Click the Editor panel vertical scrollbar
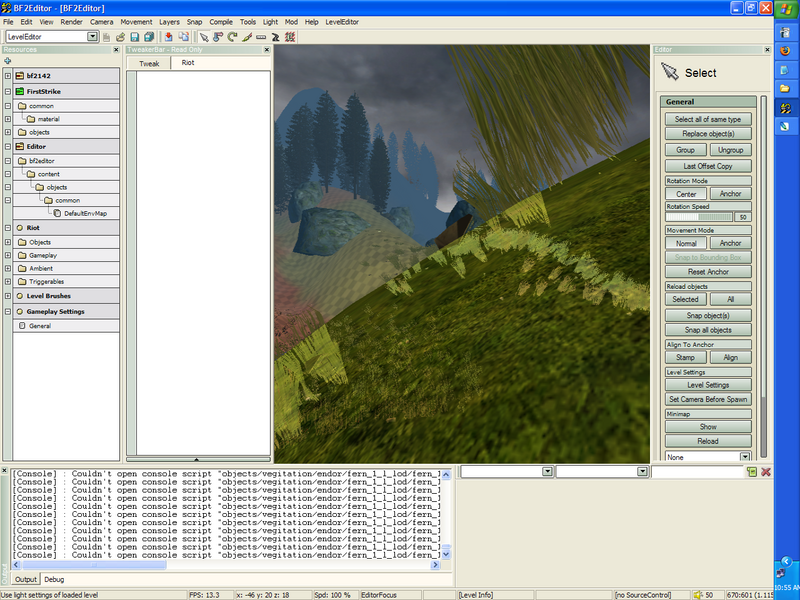This screenshot has width=800, height=600. coord(763,277)
